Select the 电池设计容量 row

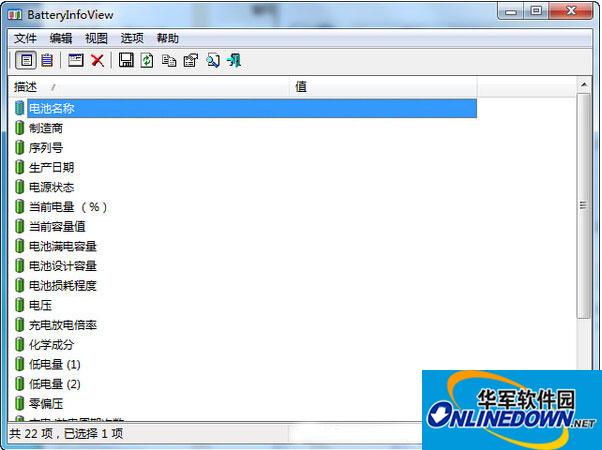[x=246, y=266]
